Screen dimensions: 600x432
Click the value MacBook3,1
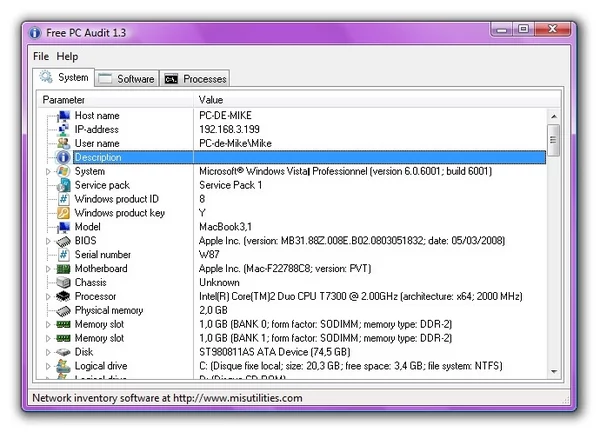[225, 227]
